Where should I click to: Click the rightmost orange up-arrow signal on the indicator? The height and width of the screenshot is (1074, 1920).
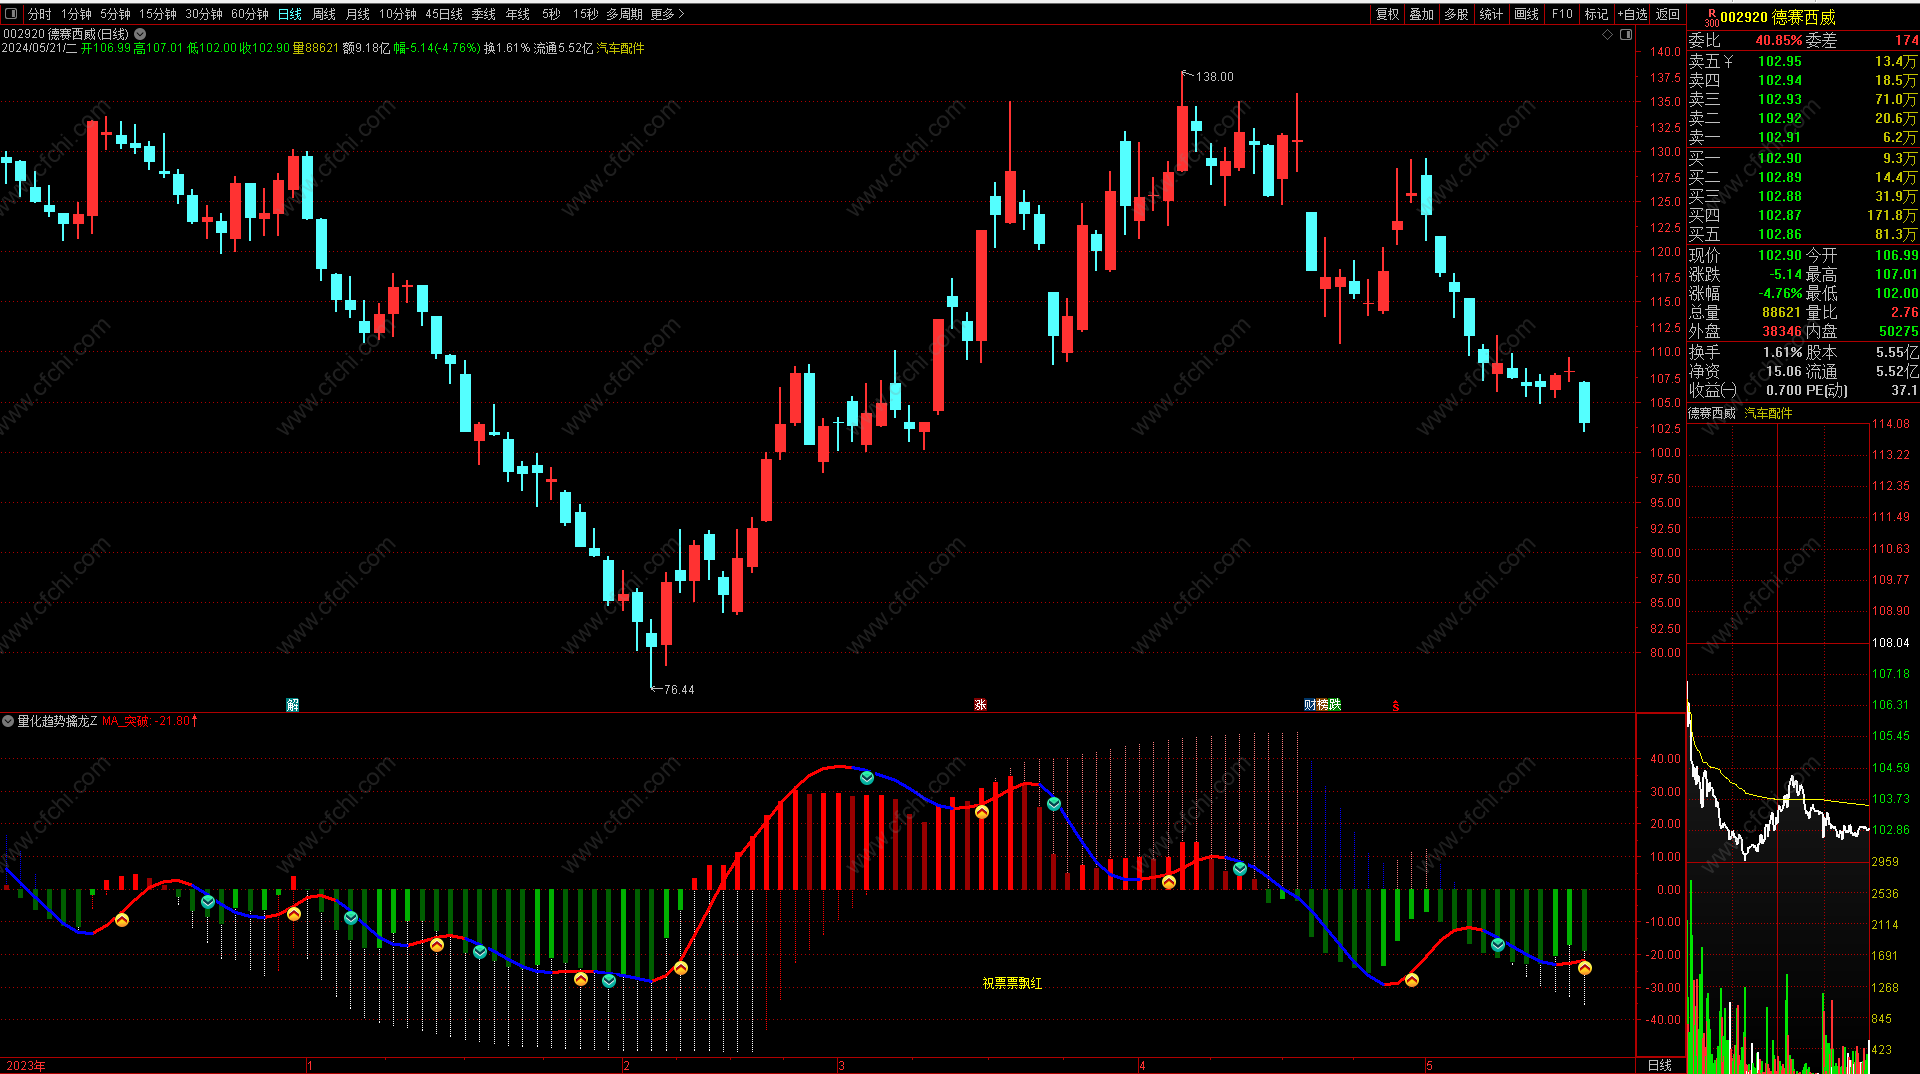pyautogui.click(x=1584, y=967)
